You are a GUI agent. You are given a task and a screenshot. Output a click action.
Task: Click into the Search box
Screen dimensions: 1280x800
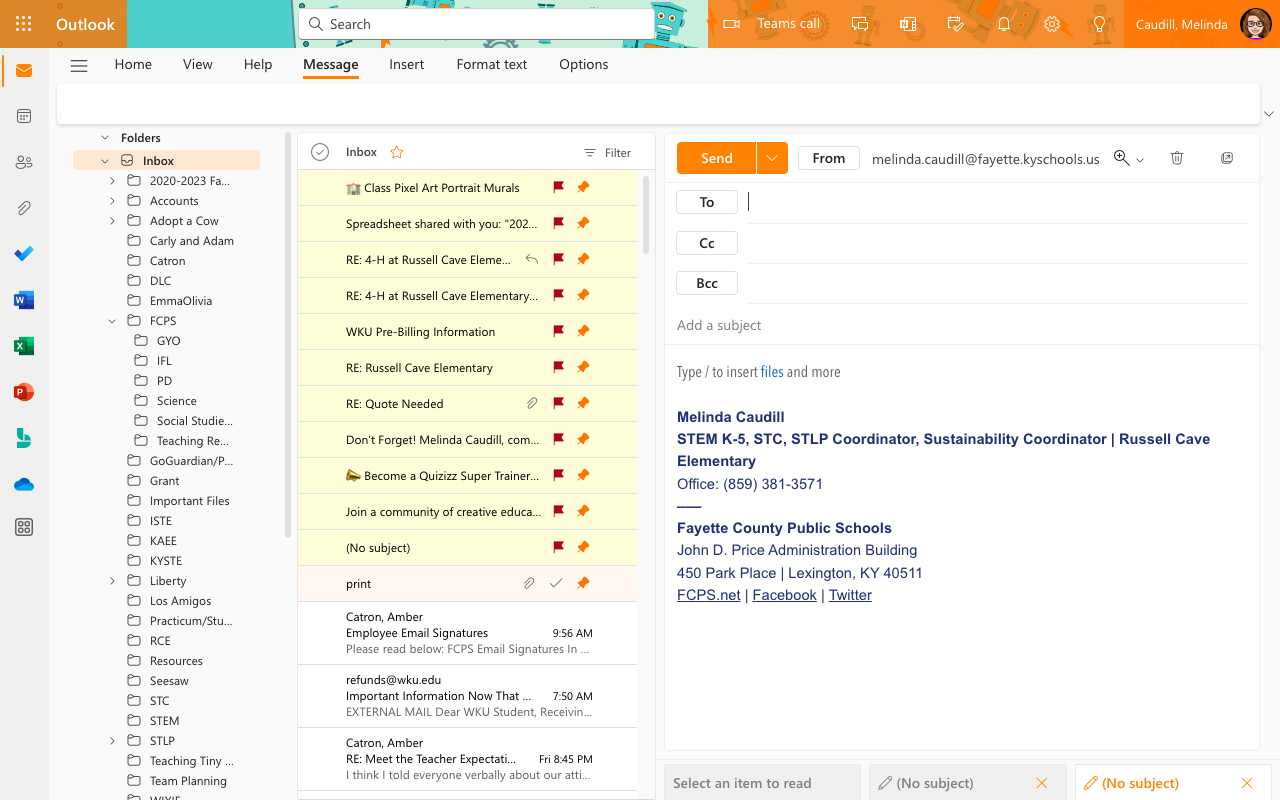(477, 24)
